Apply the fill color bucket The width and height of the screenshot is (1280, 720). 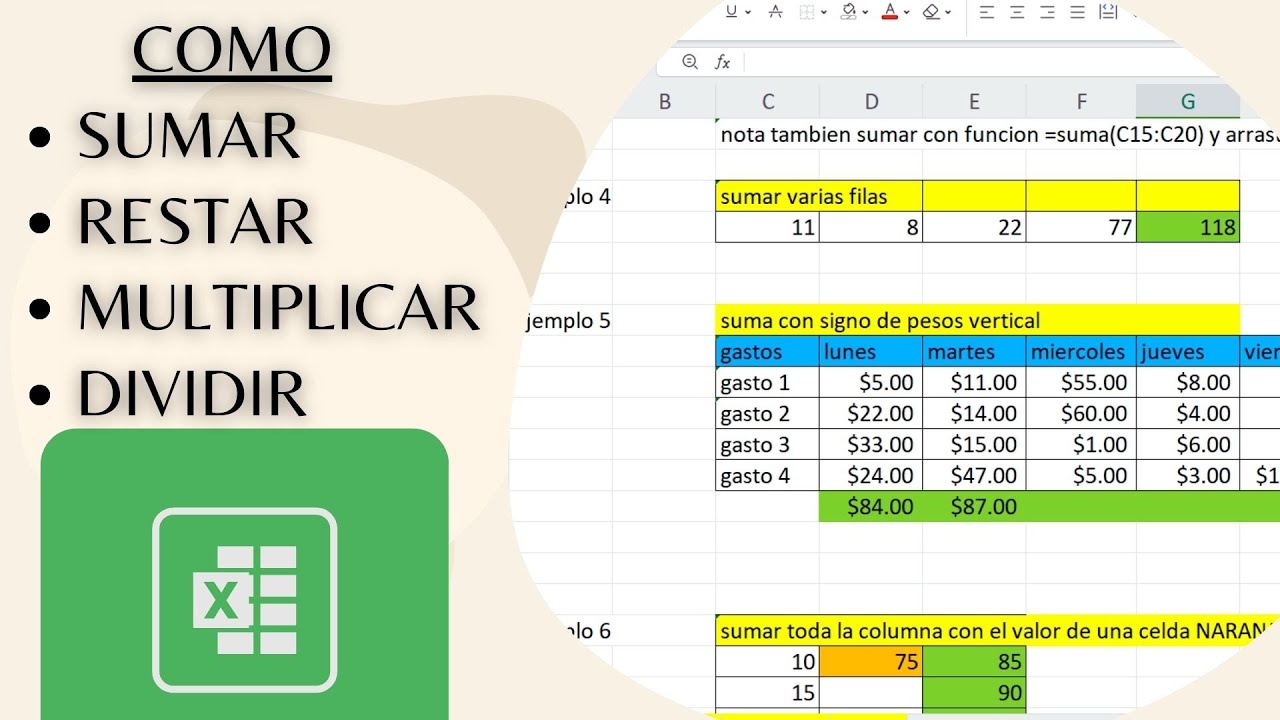[x=849, y=12]
